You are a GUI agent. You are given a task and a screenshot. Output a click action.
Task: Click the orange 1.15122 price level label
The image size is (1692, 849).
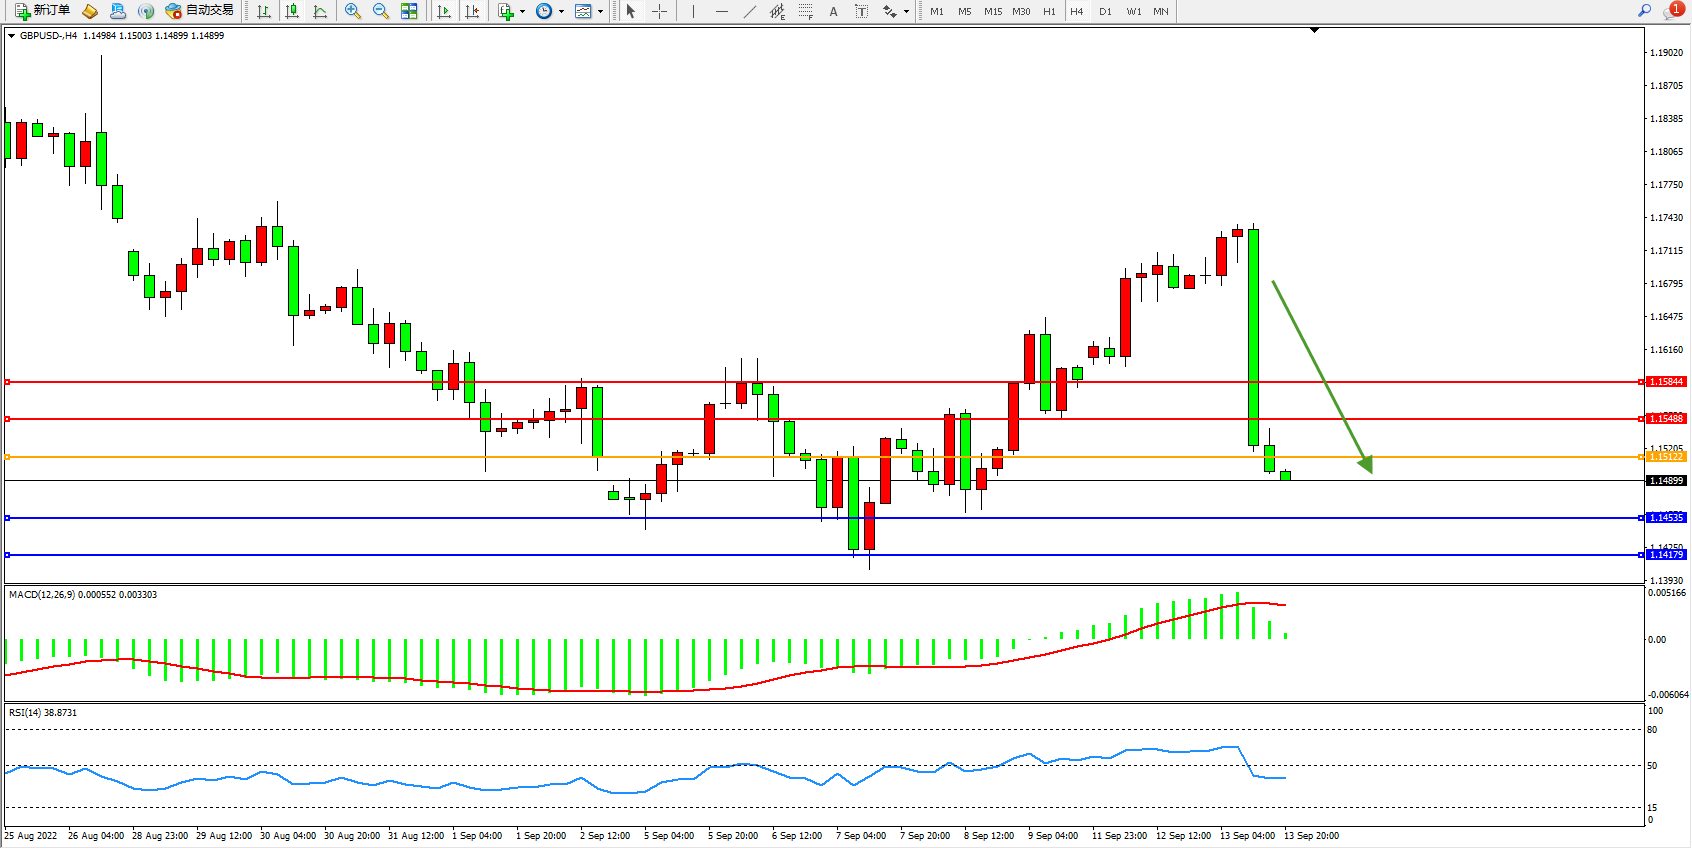pyautogui.click(x=1666, y=457)
